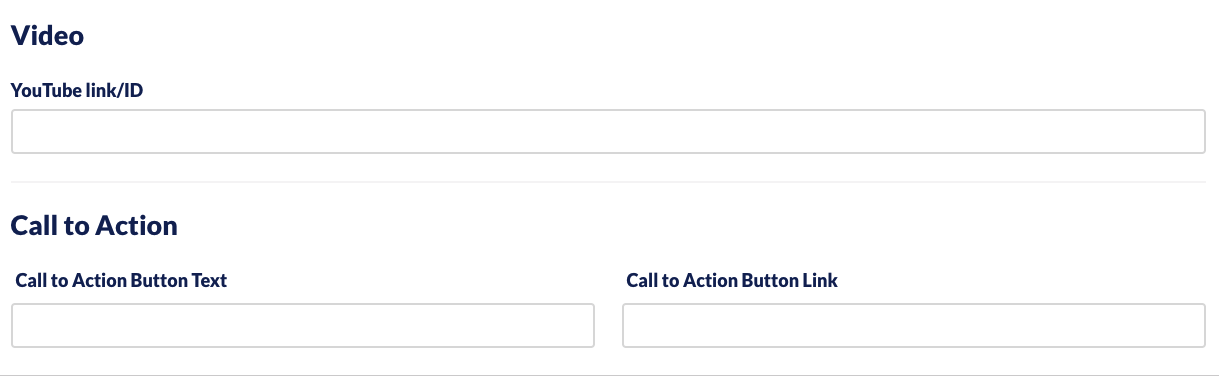Select the Call to Action Button Link field

coord(914,326)
